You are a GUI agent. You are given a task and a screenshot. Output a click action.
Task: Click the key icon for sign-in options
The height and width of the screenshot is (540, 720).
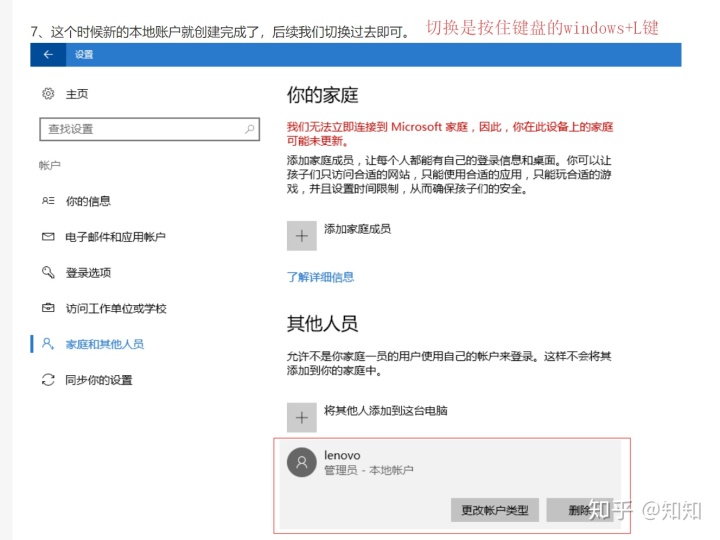pos(48,272)
